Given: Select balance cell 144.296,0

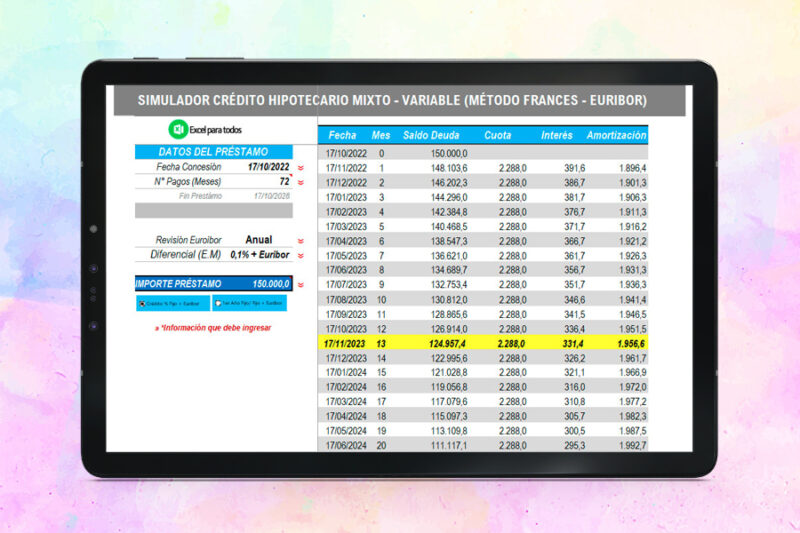Looking at the screenshot, I should tap(449, 197).
